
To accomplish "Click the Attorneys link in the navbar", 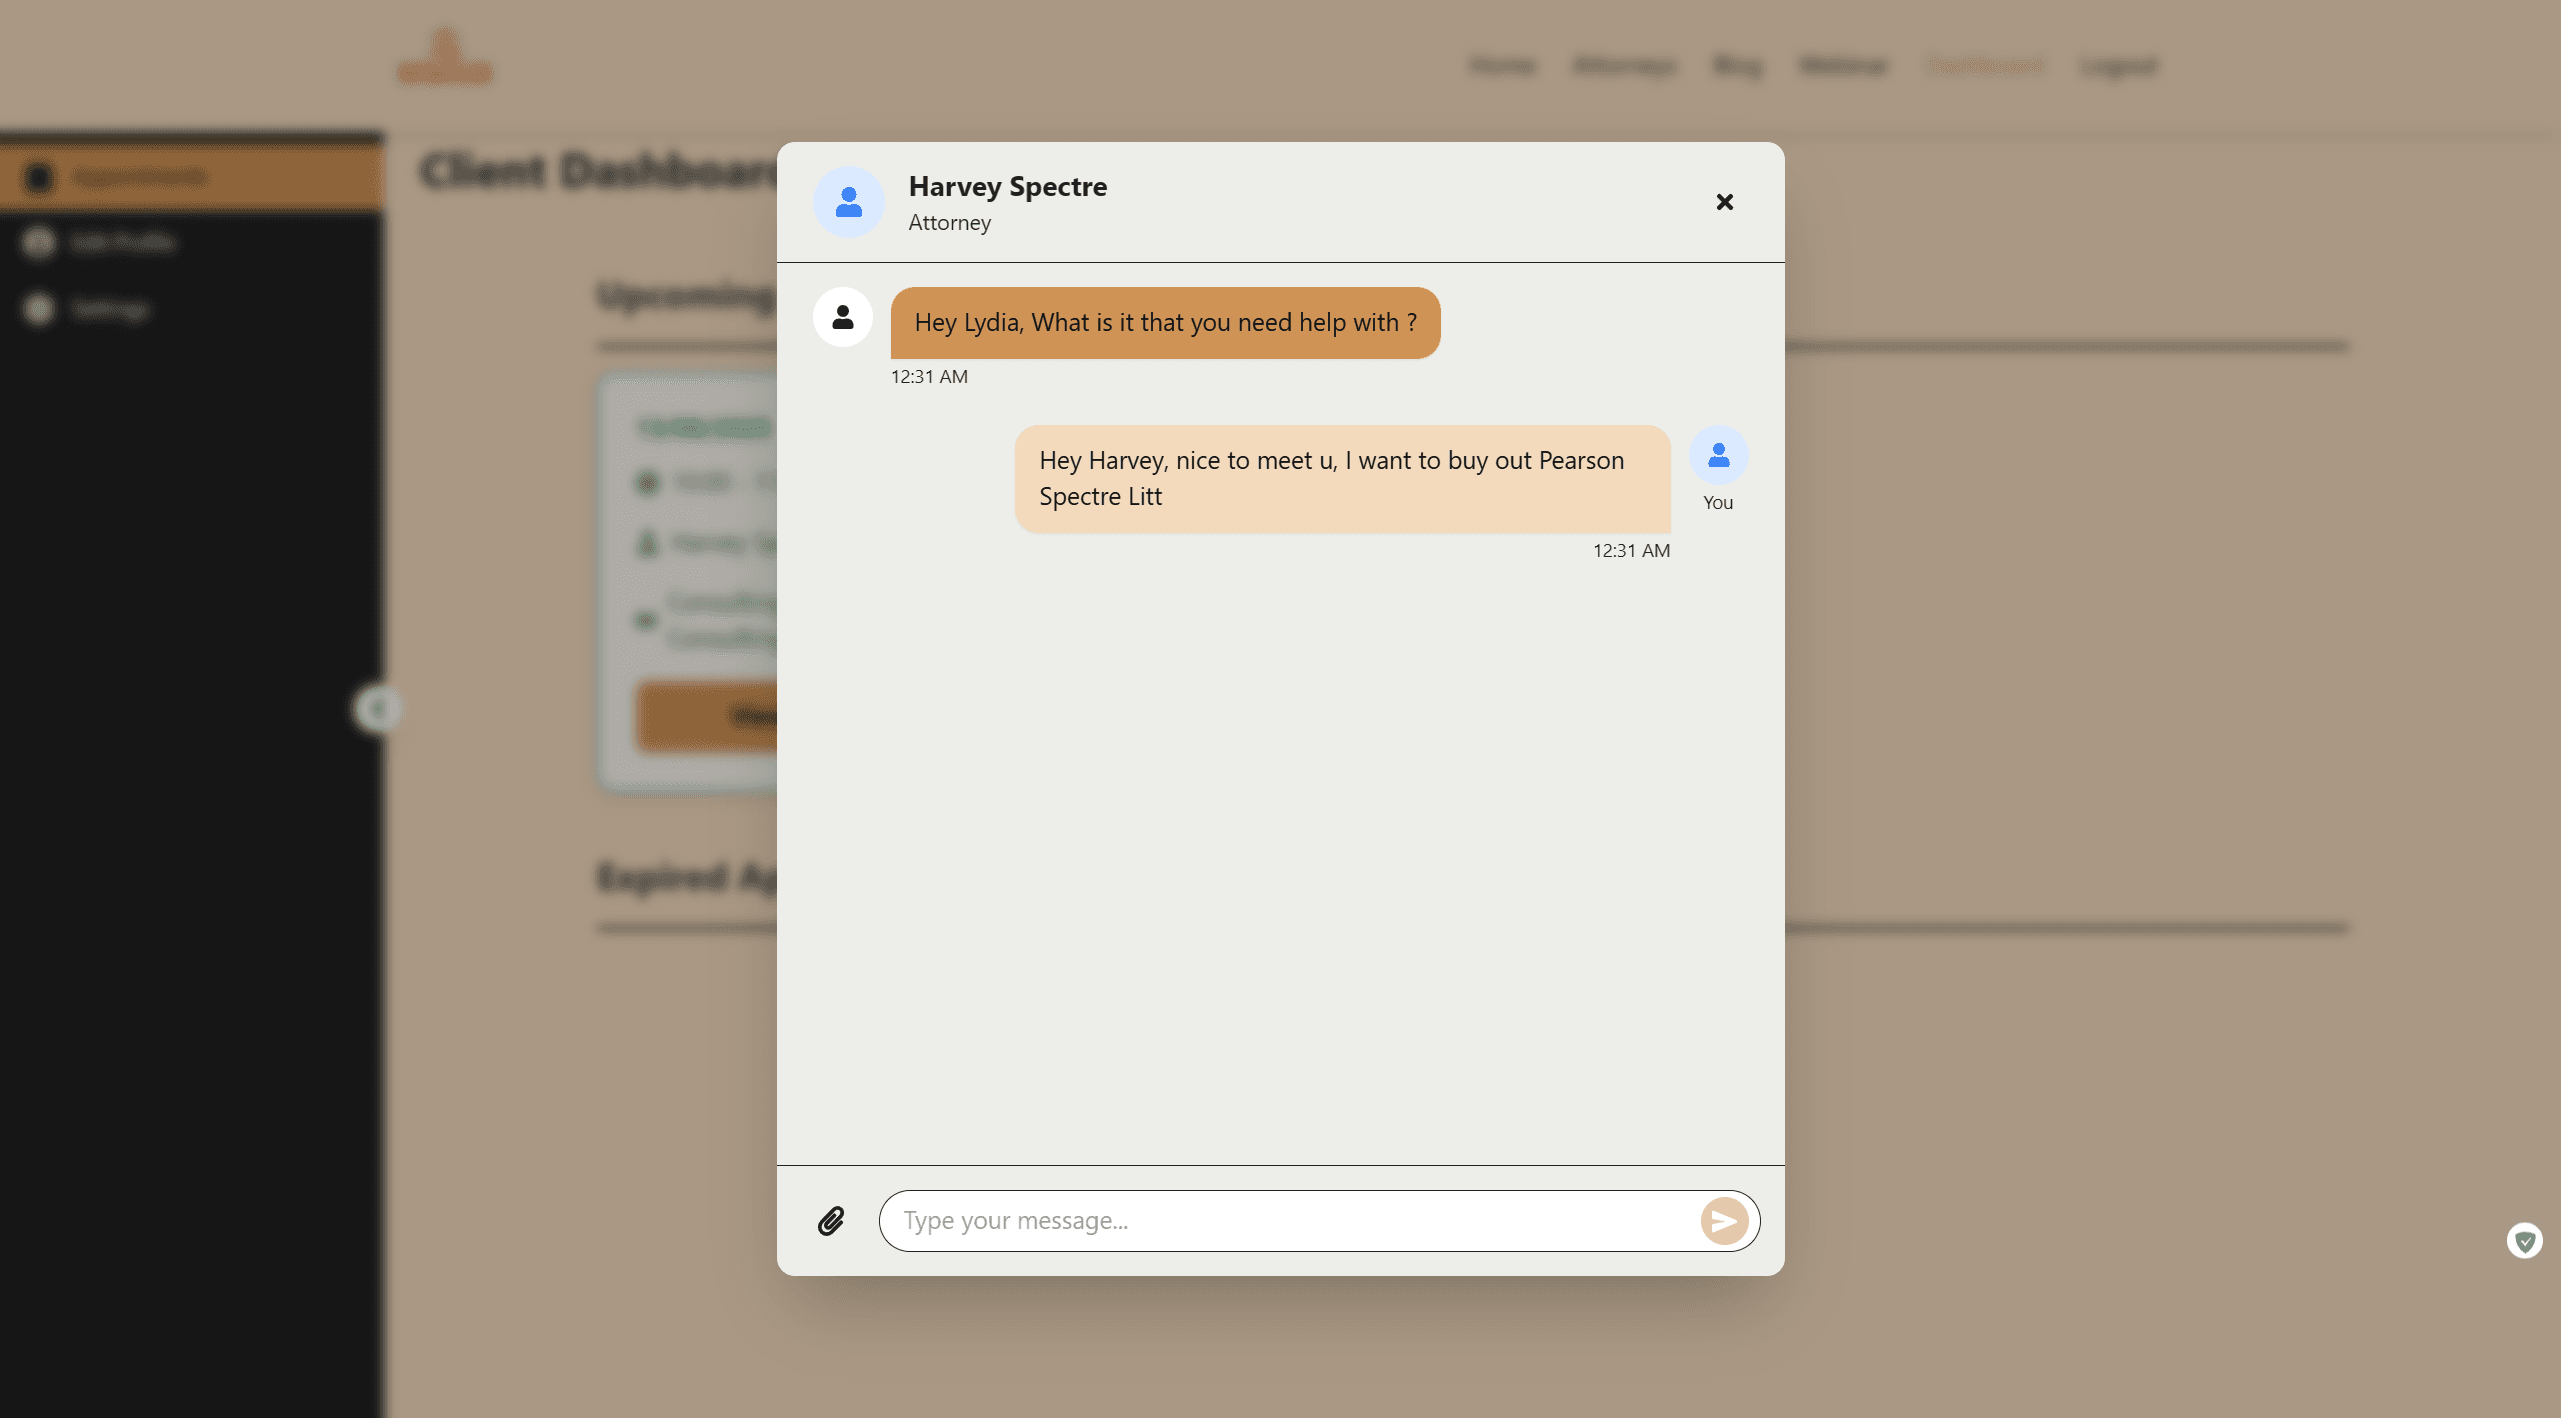I will click(x=1623, y=65).
